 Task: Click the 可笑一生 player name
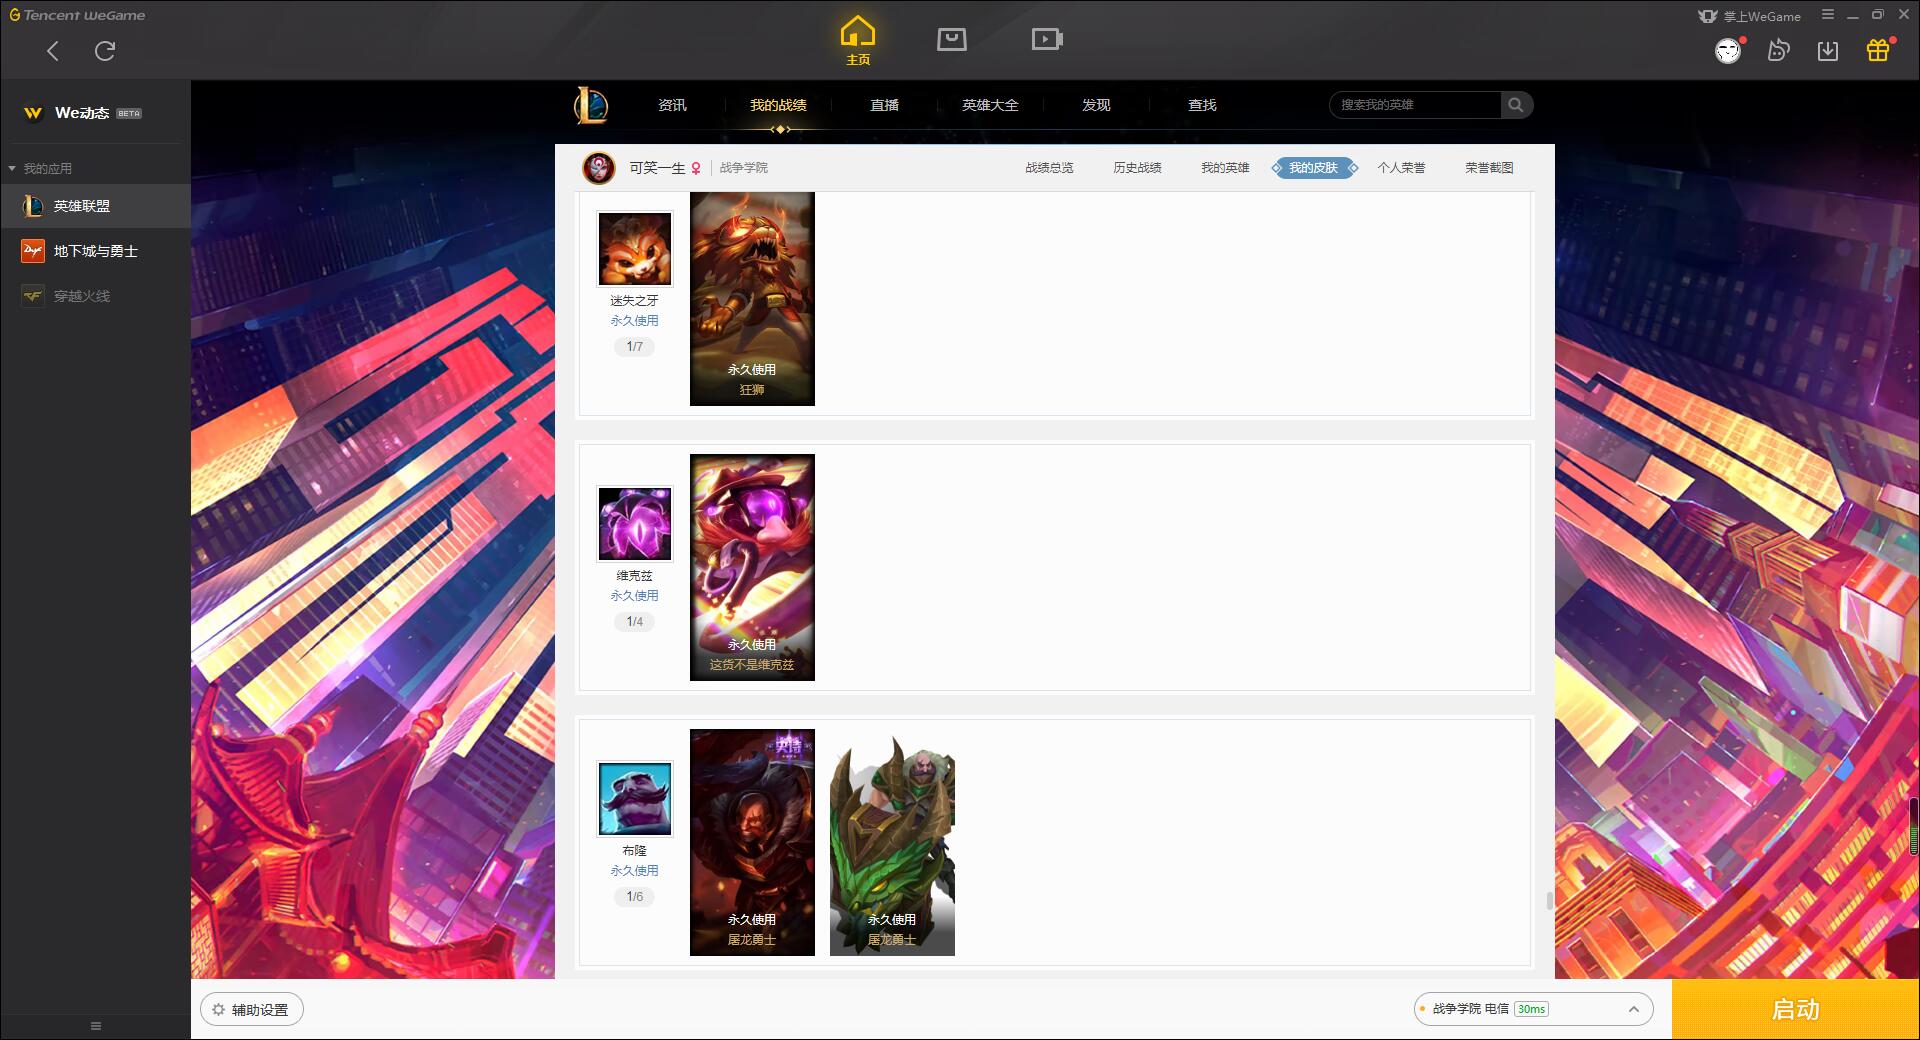(x=657, y=168)
